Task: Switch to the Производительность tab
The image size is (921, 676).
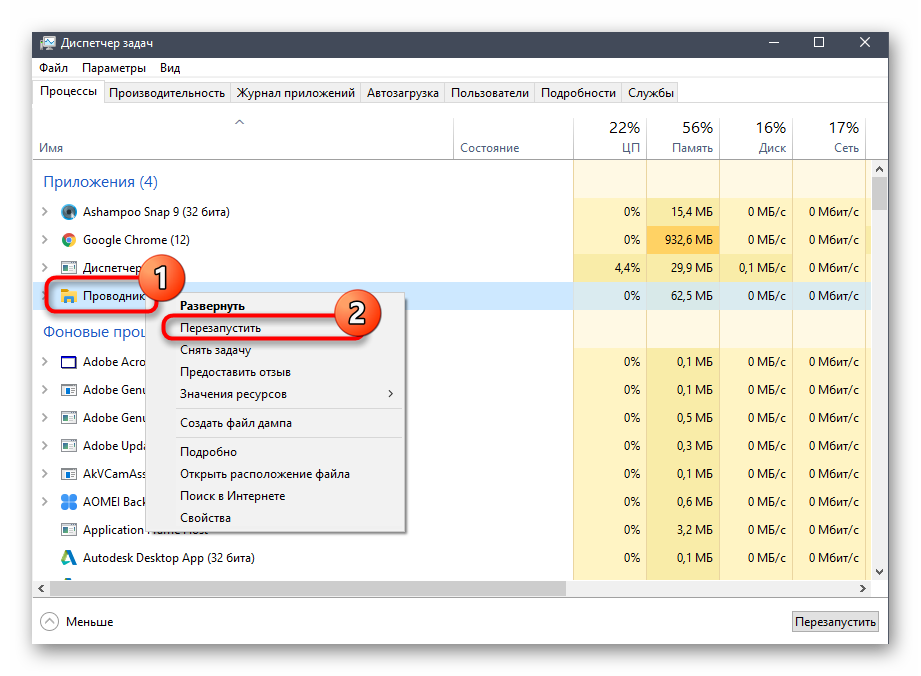Action: tap(167, 93)
